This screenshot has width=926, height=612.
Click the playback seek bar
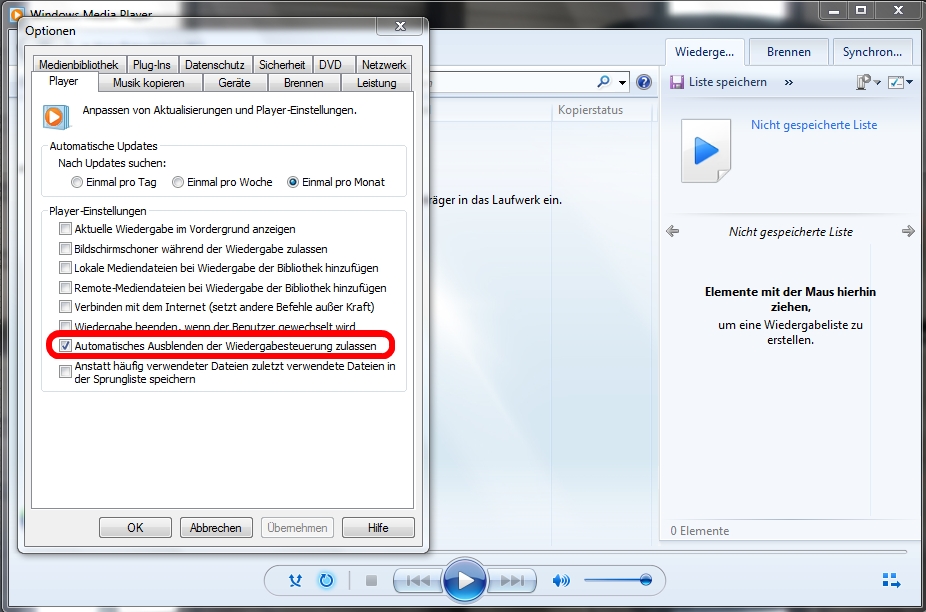tap(667, 552)
